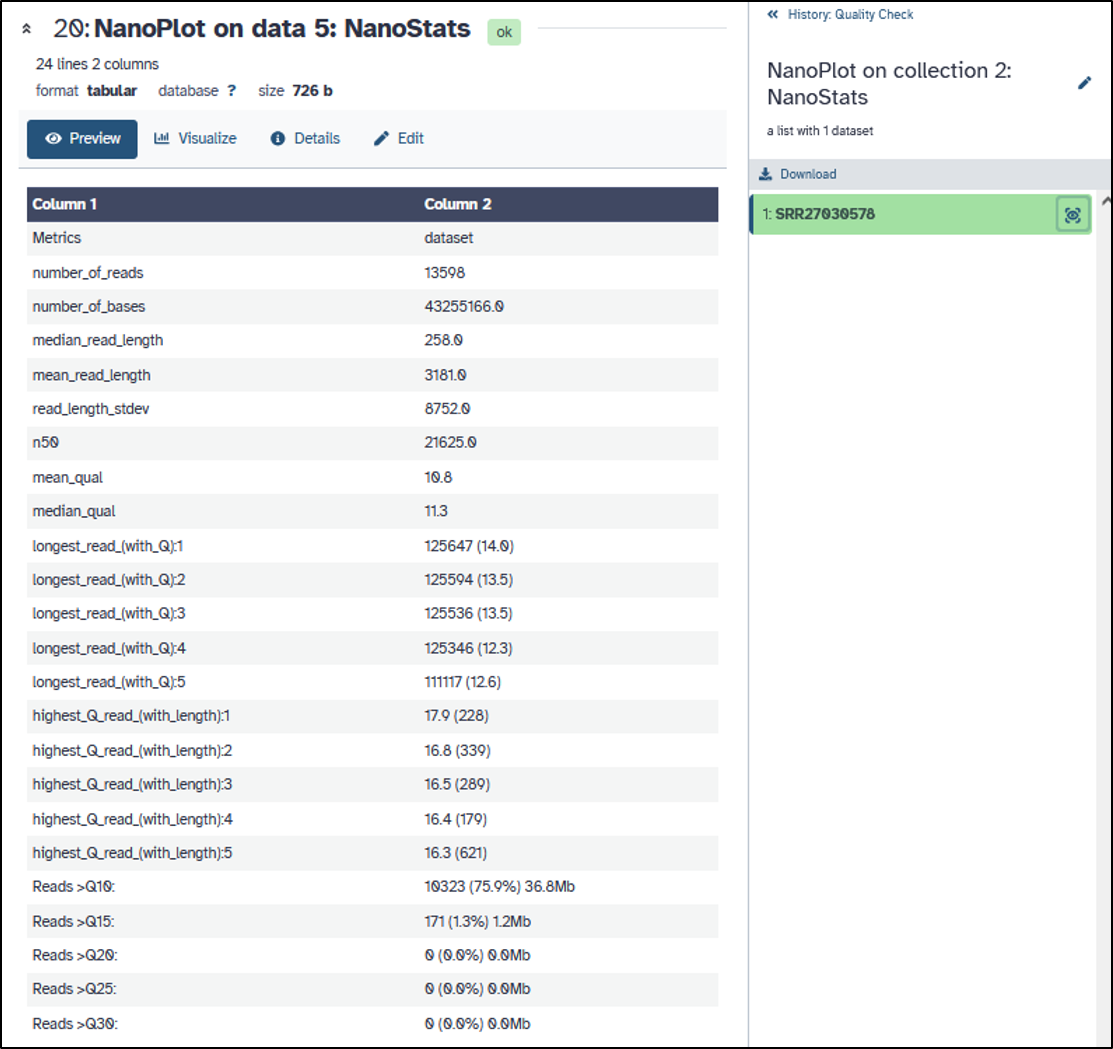Open the Details tab
The image size is (1113, 1049).
305,138
